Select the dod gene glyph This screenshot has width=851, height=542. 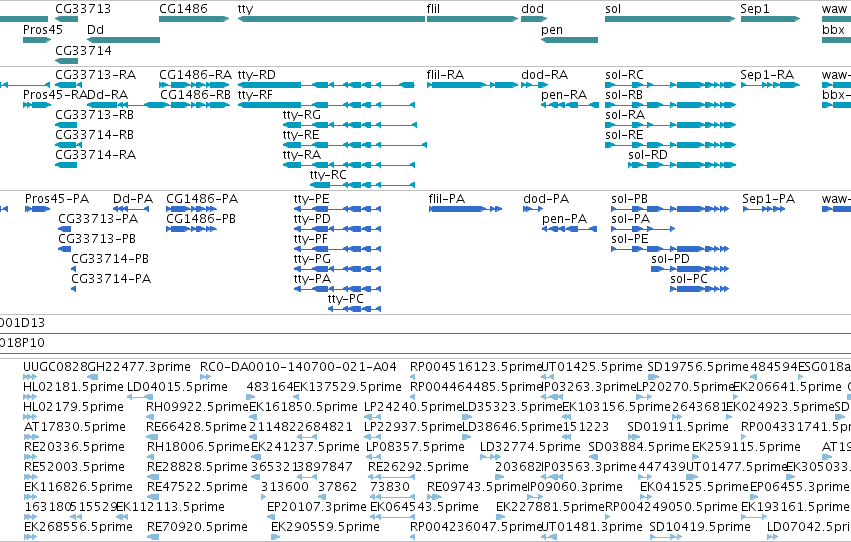534,19
